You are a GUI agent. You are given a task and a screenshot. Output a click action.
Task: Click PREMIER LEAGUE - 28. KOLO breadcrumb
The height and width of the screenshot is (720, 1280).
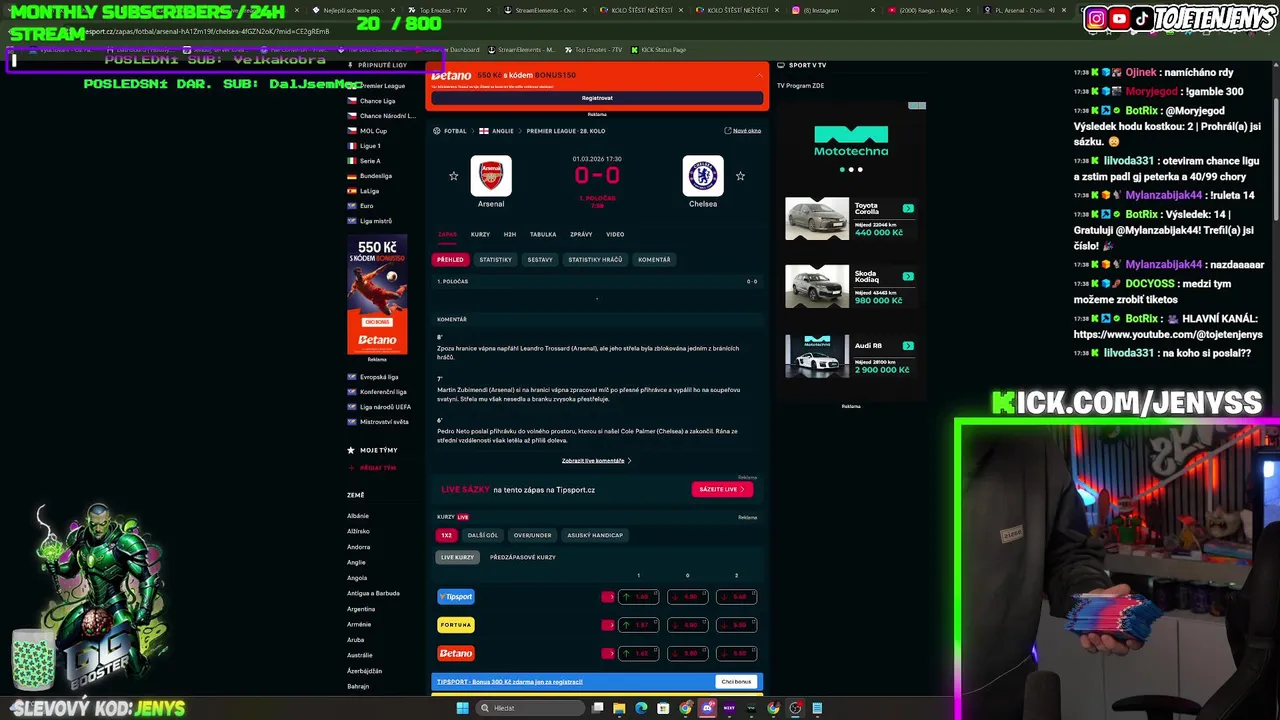pos(566,131)
